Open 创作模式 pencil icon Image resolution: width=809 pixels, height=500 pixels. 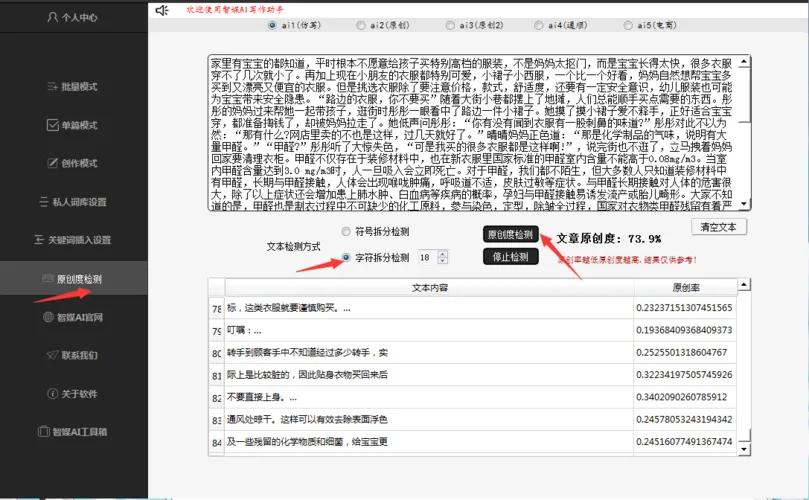point(53,163)
